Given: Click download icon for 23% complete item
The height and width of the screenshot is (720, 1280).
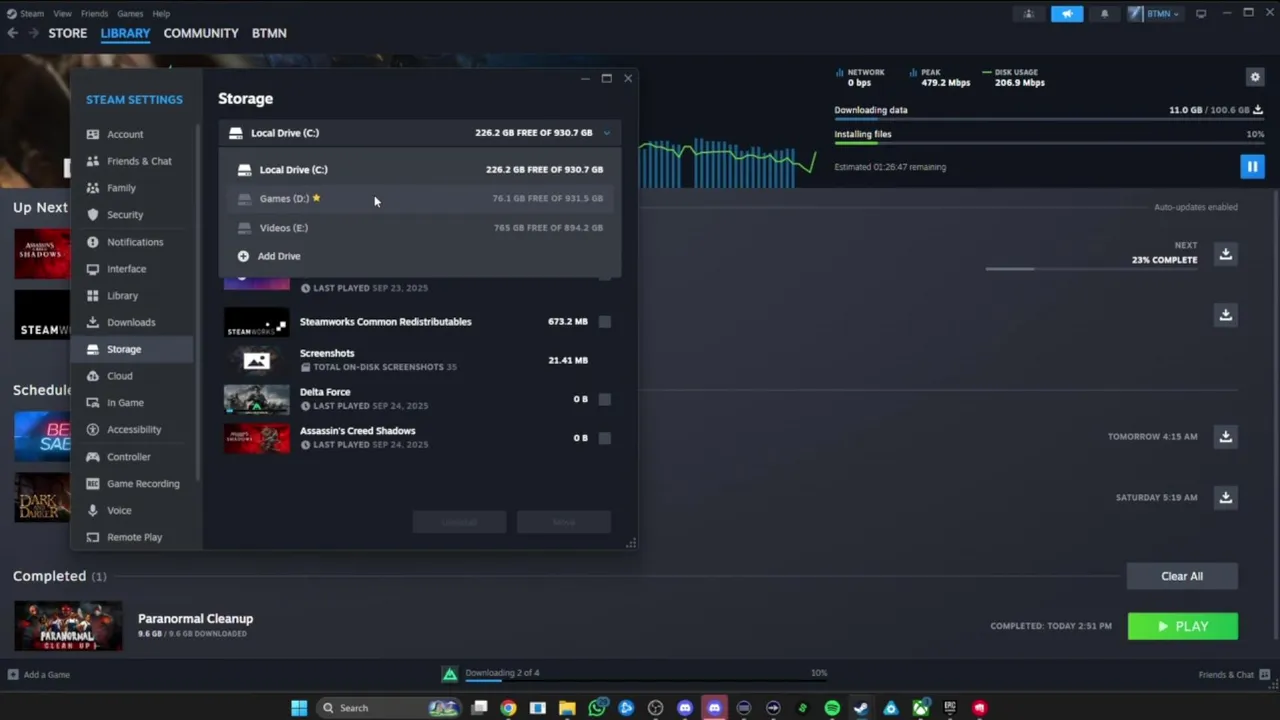Looking at the screenshot, I should (x=1225, y=254).
